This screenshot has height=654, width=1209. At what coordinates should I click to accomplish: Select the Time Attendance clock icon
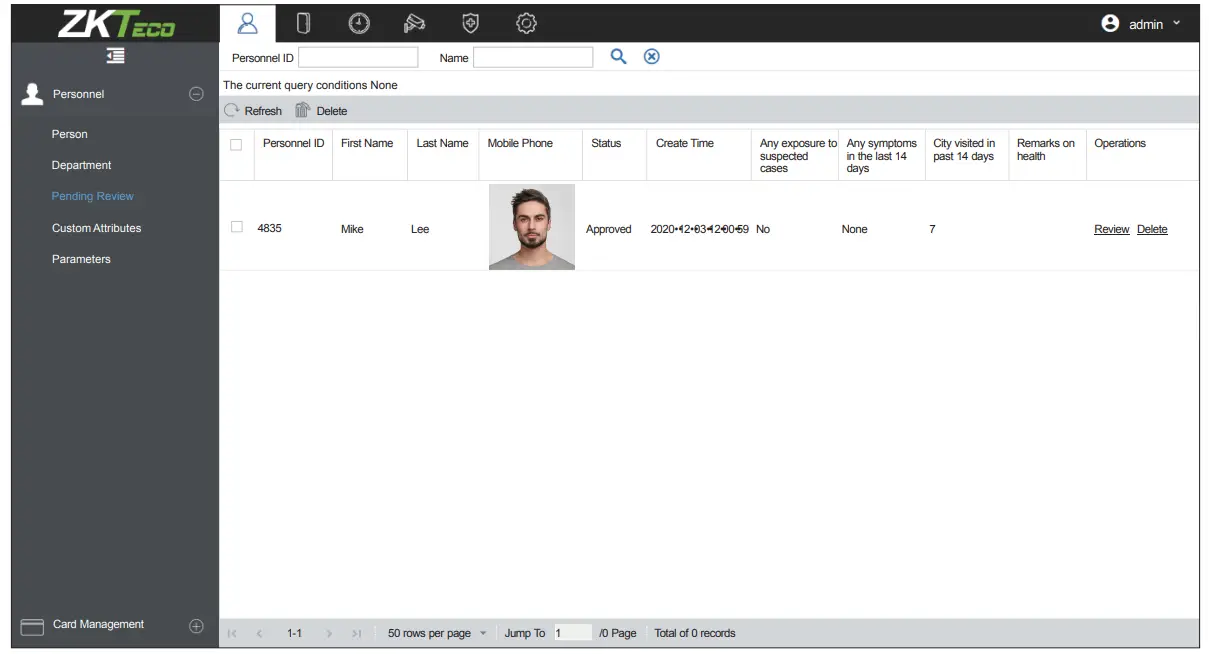point(359,23)
